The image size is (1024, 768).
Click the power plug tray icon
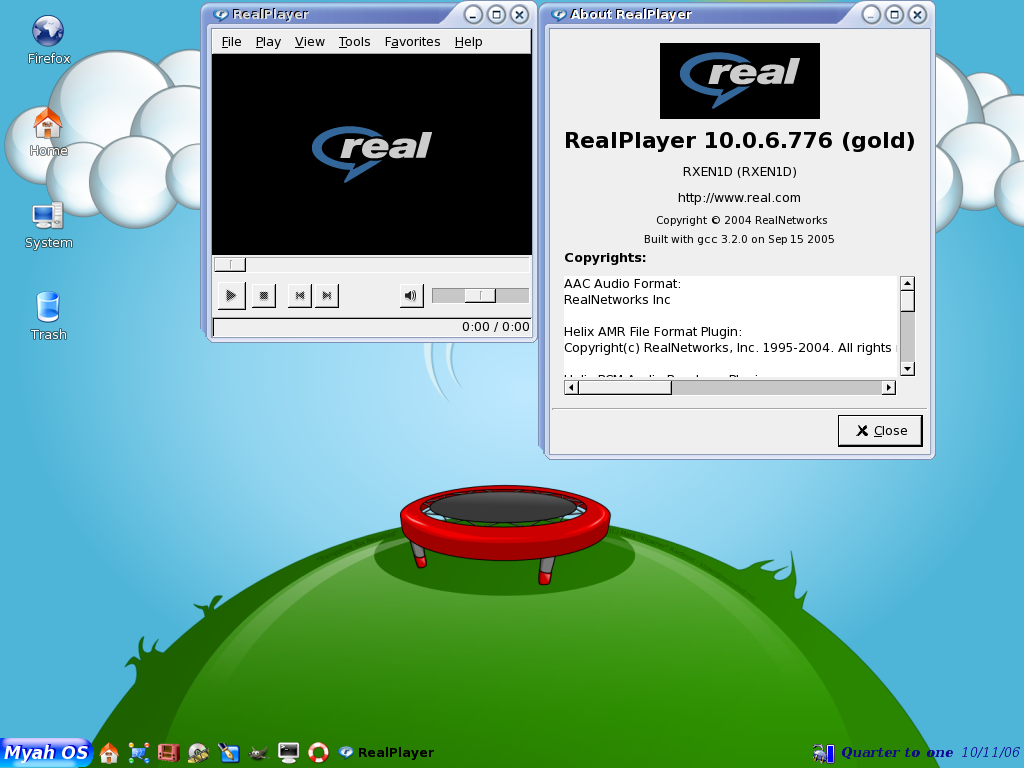coord(818,753)
